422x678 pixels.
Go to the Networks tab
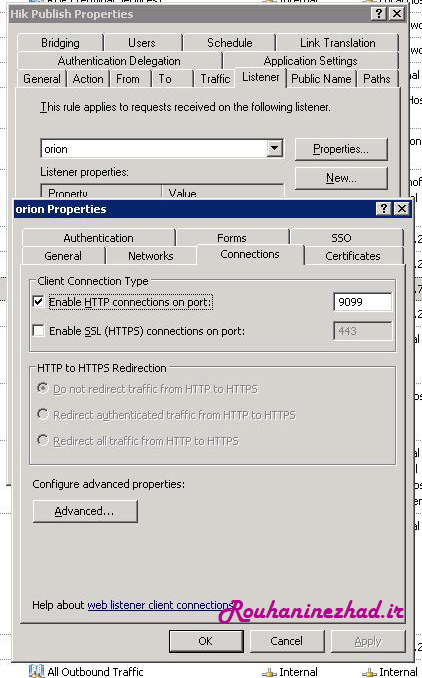tap(150, 256)
